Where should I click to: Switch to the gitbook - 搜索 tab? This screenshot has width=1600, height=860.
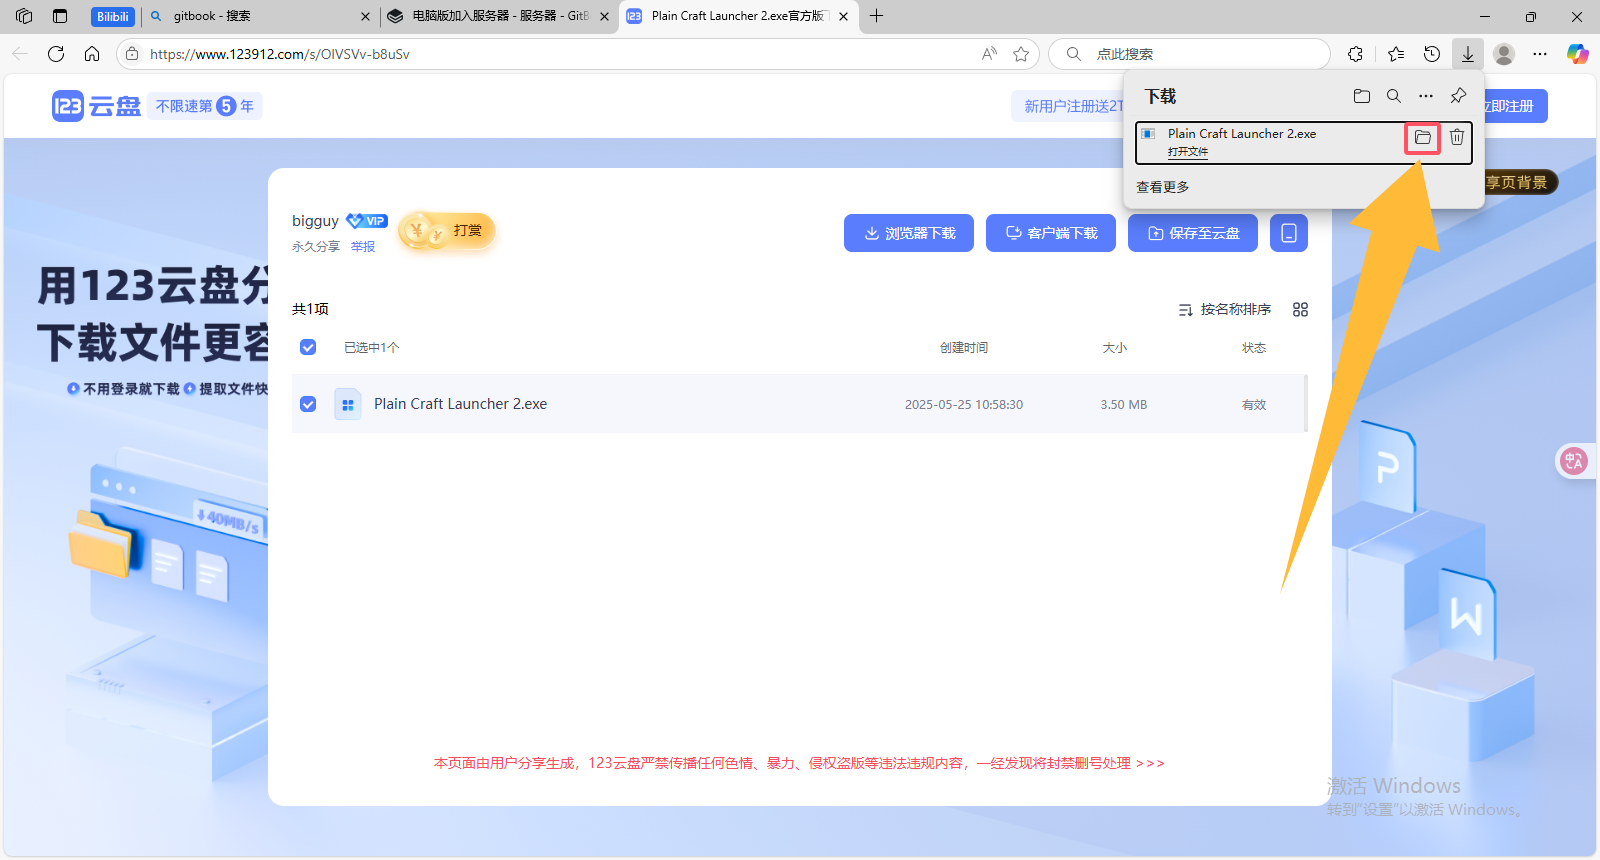tap(259, 16)
